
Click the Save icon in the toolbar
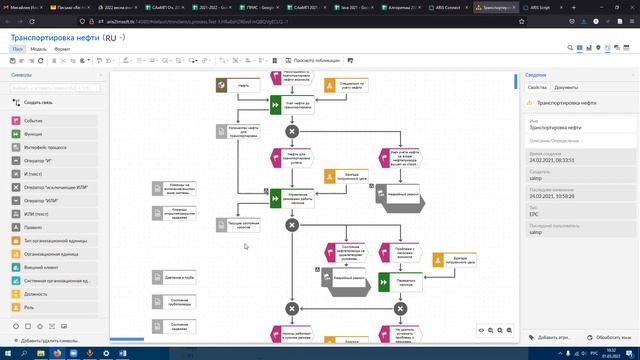point(13,60)
